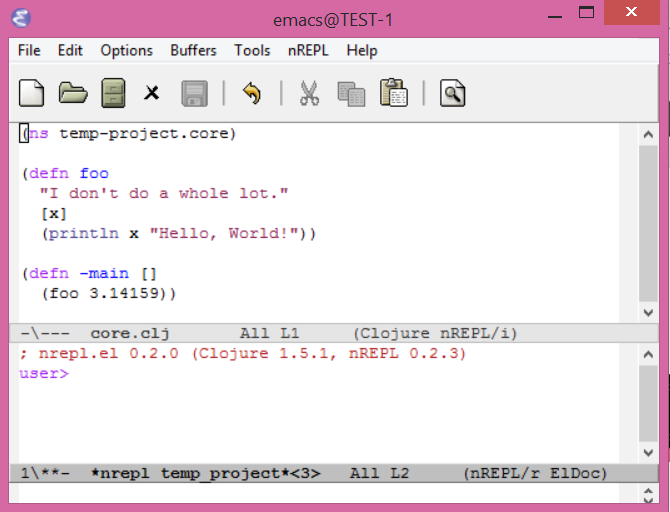
Task: Open the directory (Dired) cabinet icon
Action: [x=113, y=93]
